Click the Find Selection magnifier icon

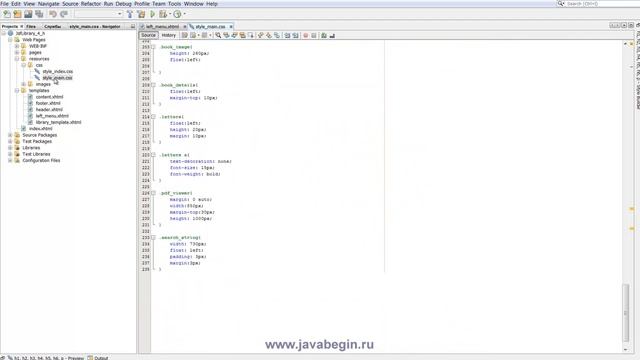(x=218, y=36)
